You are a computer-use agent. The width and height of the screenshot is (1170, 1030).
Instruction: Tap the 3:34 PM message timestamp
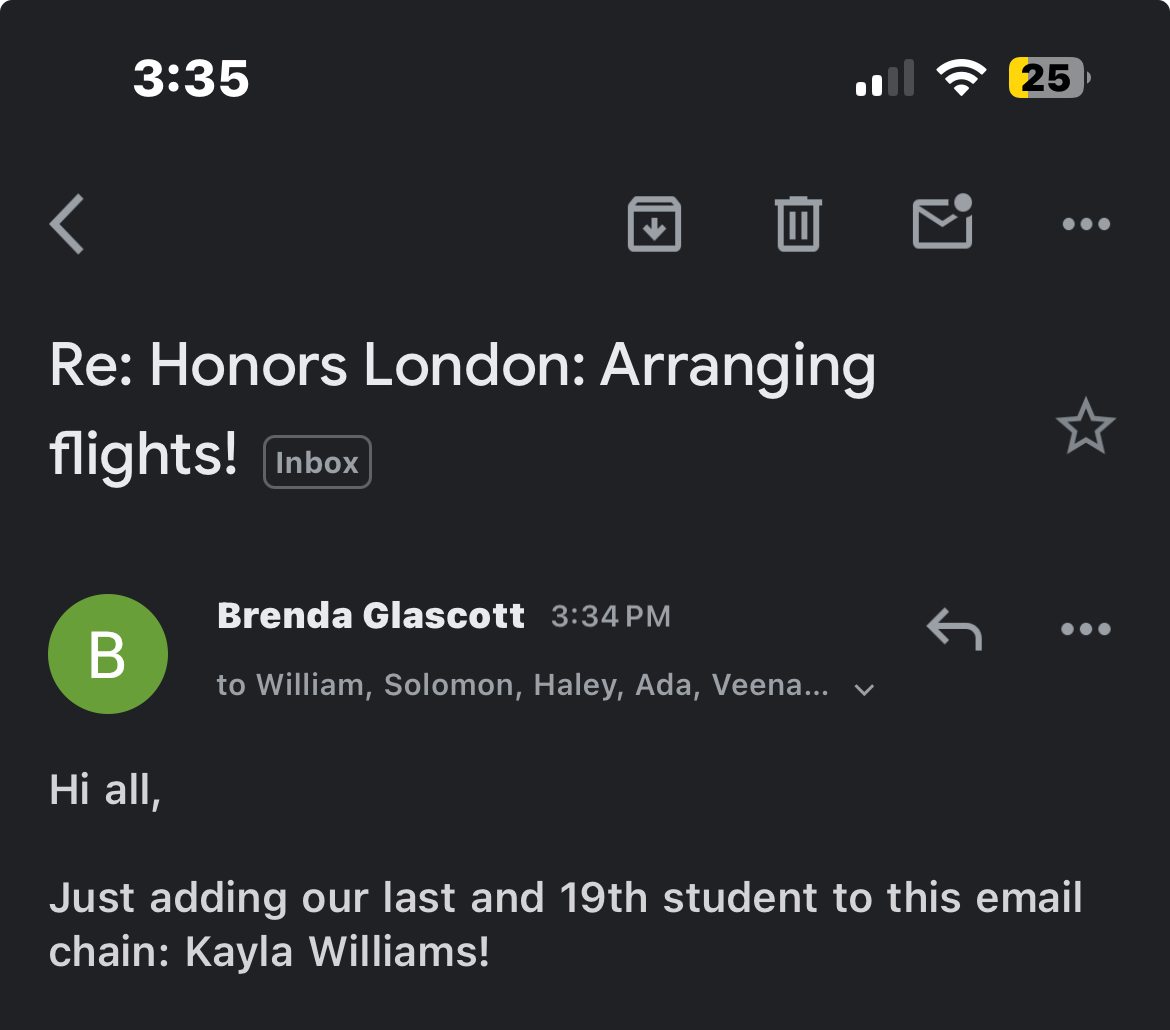pyautogui.click(x=611, y=617)
